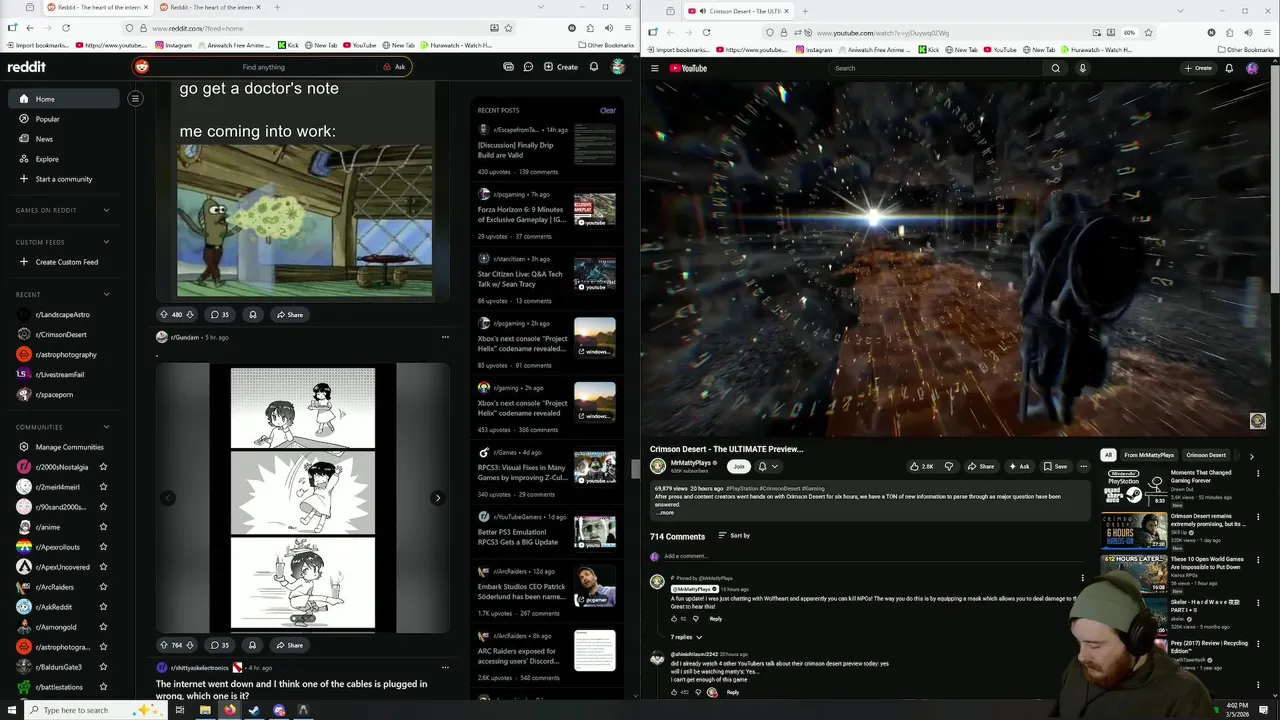Open Sort by comments dropdown
1280x720 pixels.
click(734, 536)
